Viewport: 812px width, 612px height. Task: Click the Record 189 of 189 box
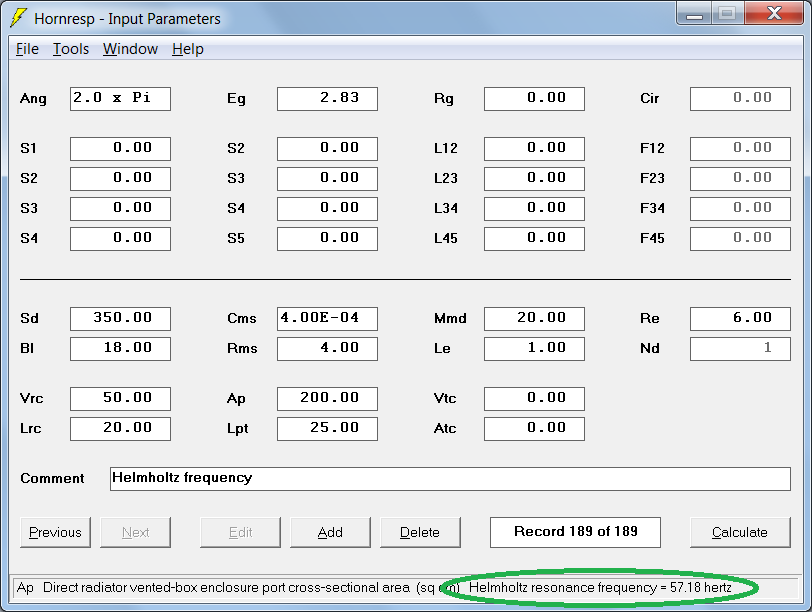click(x=575, y=532)
